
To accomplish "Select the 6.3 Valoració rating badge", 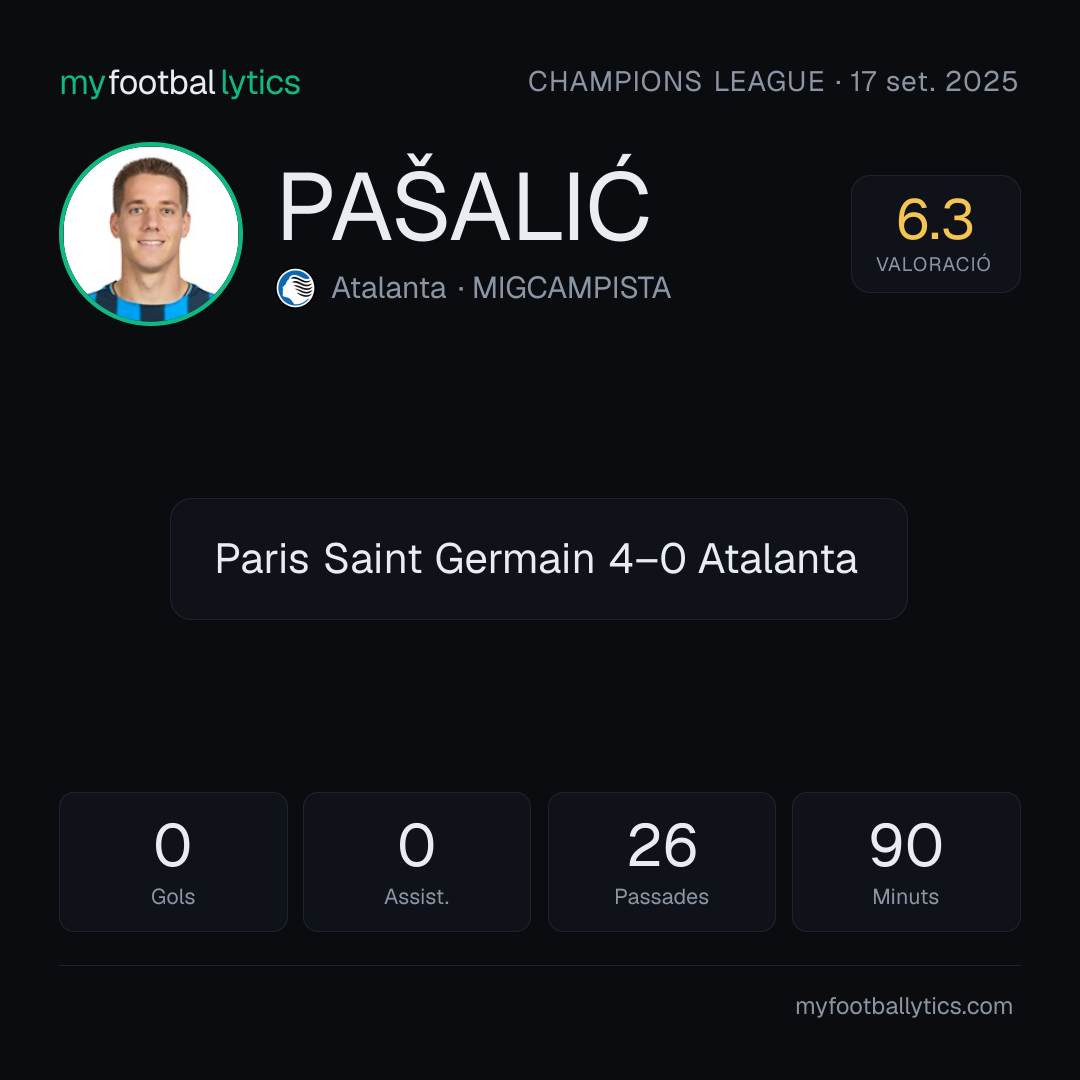I will pos(935,233).
